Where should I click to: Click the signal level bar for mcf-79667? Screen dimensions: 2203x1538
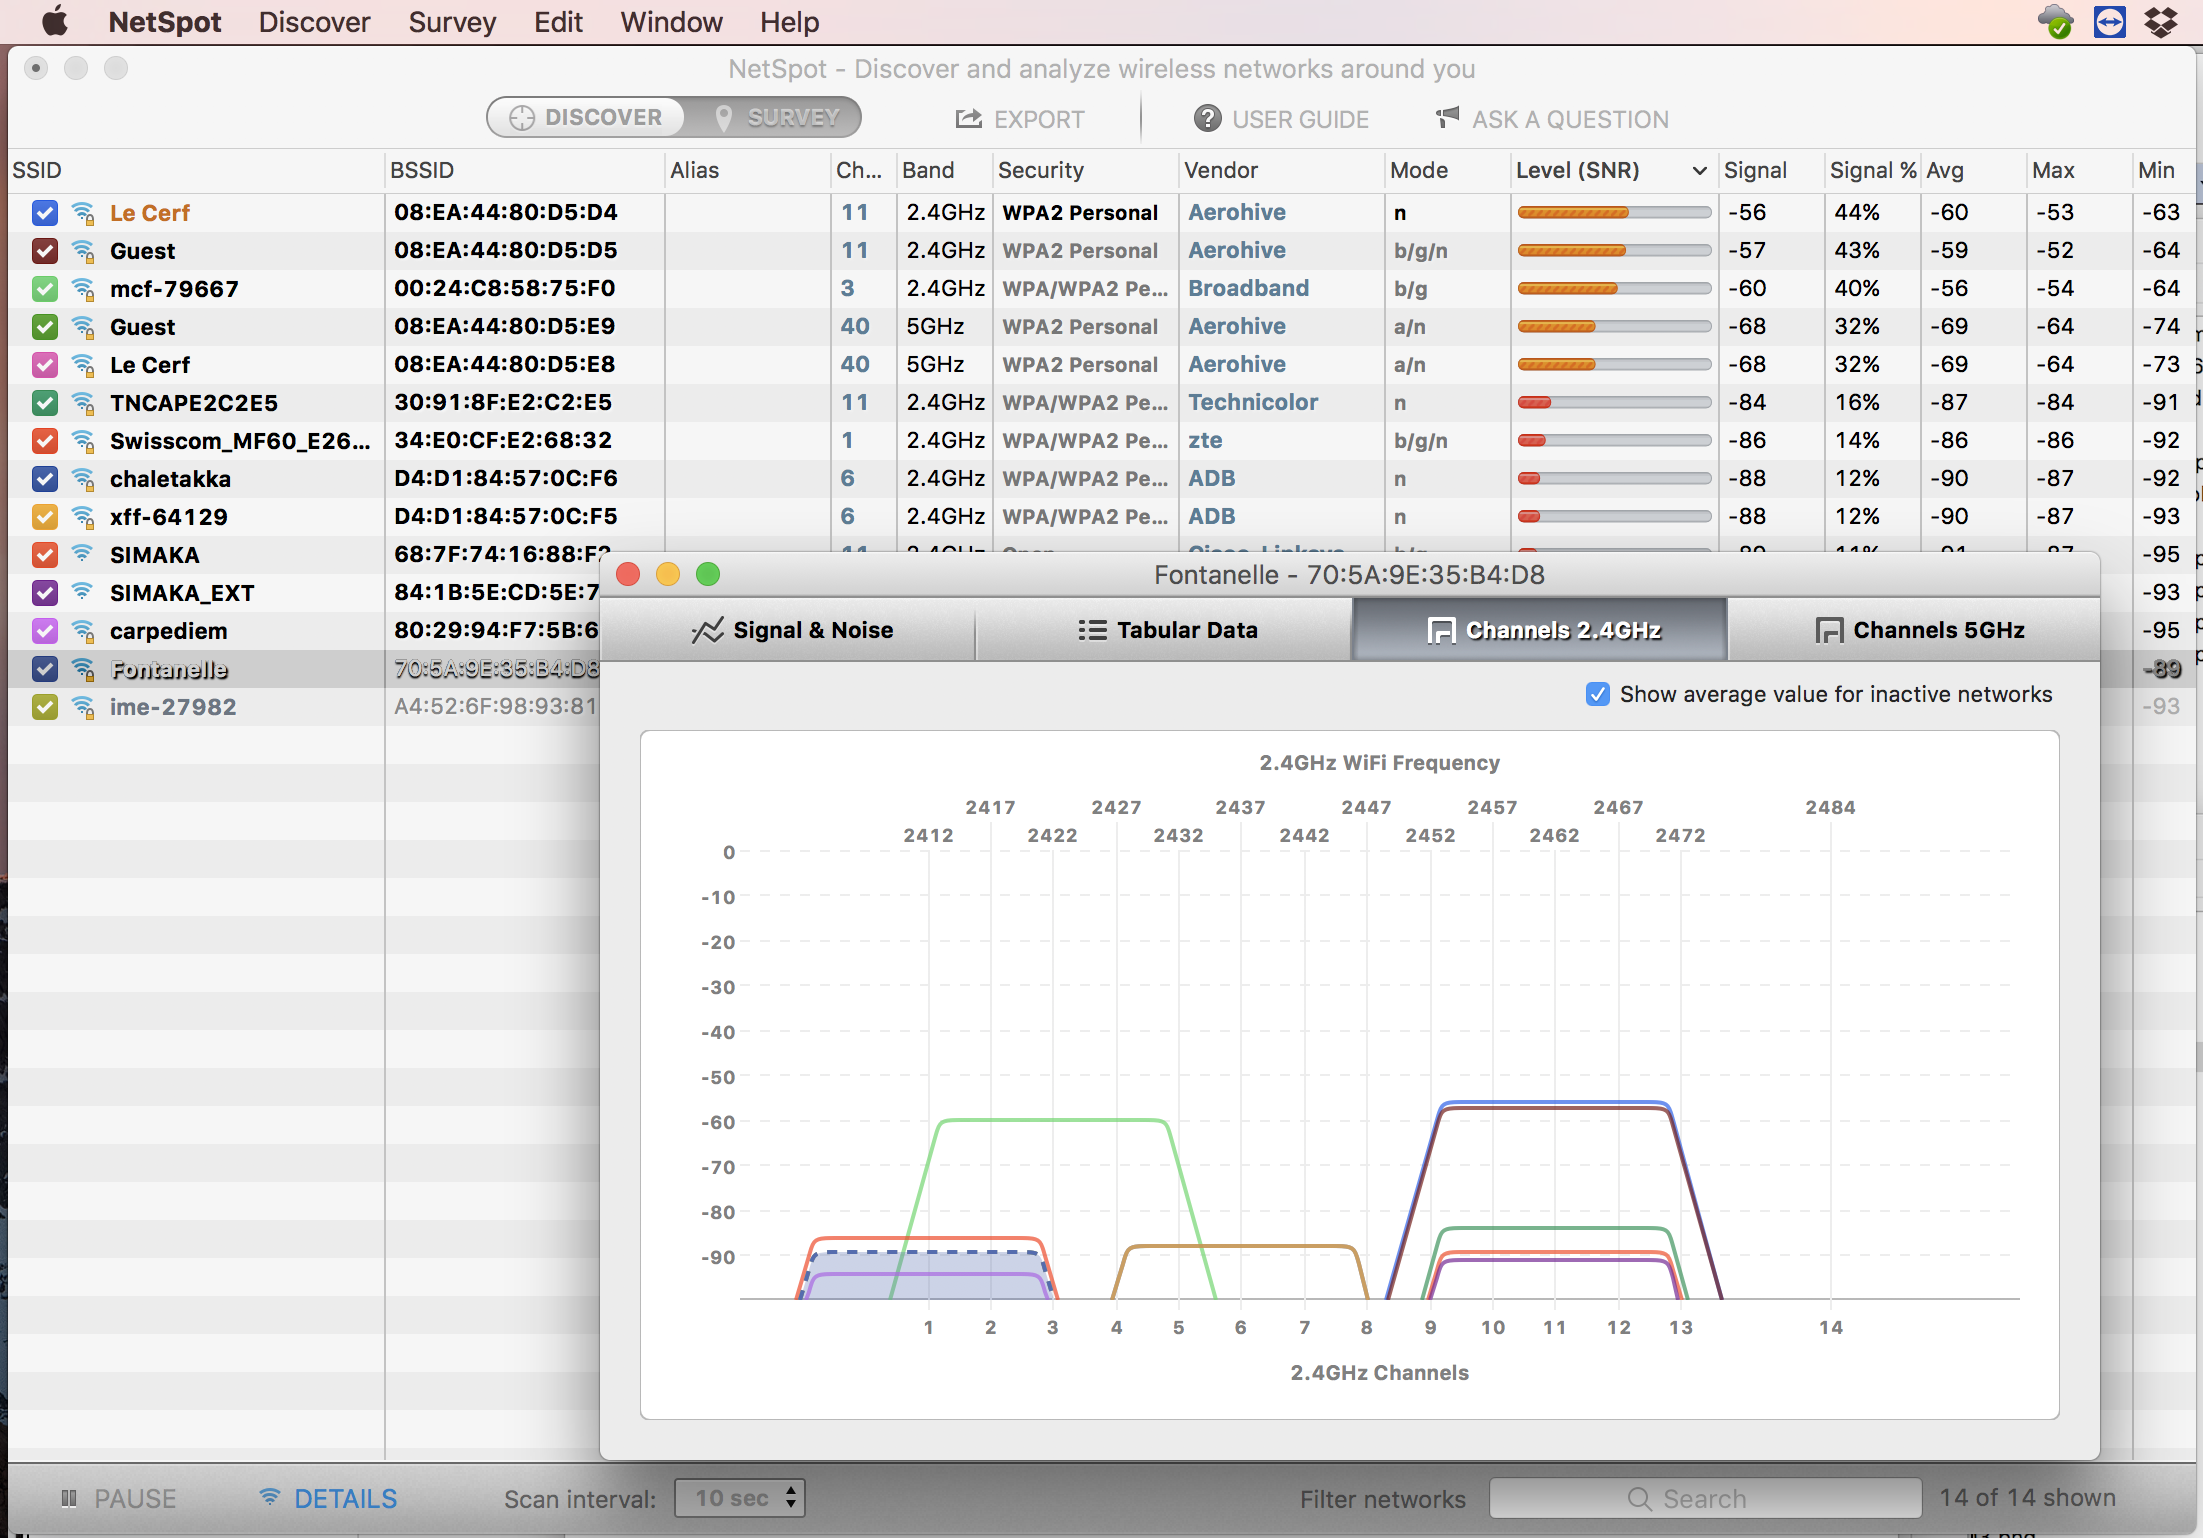pos(1614,288)
